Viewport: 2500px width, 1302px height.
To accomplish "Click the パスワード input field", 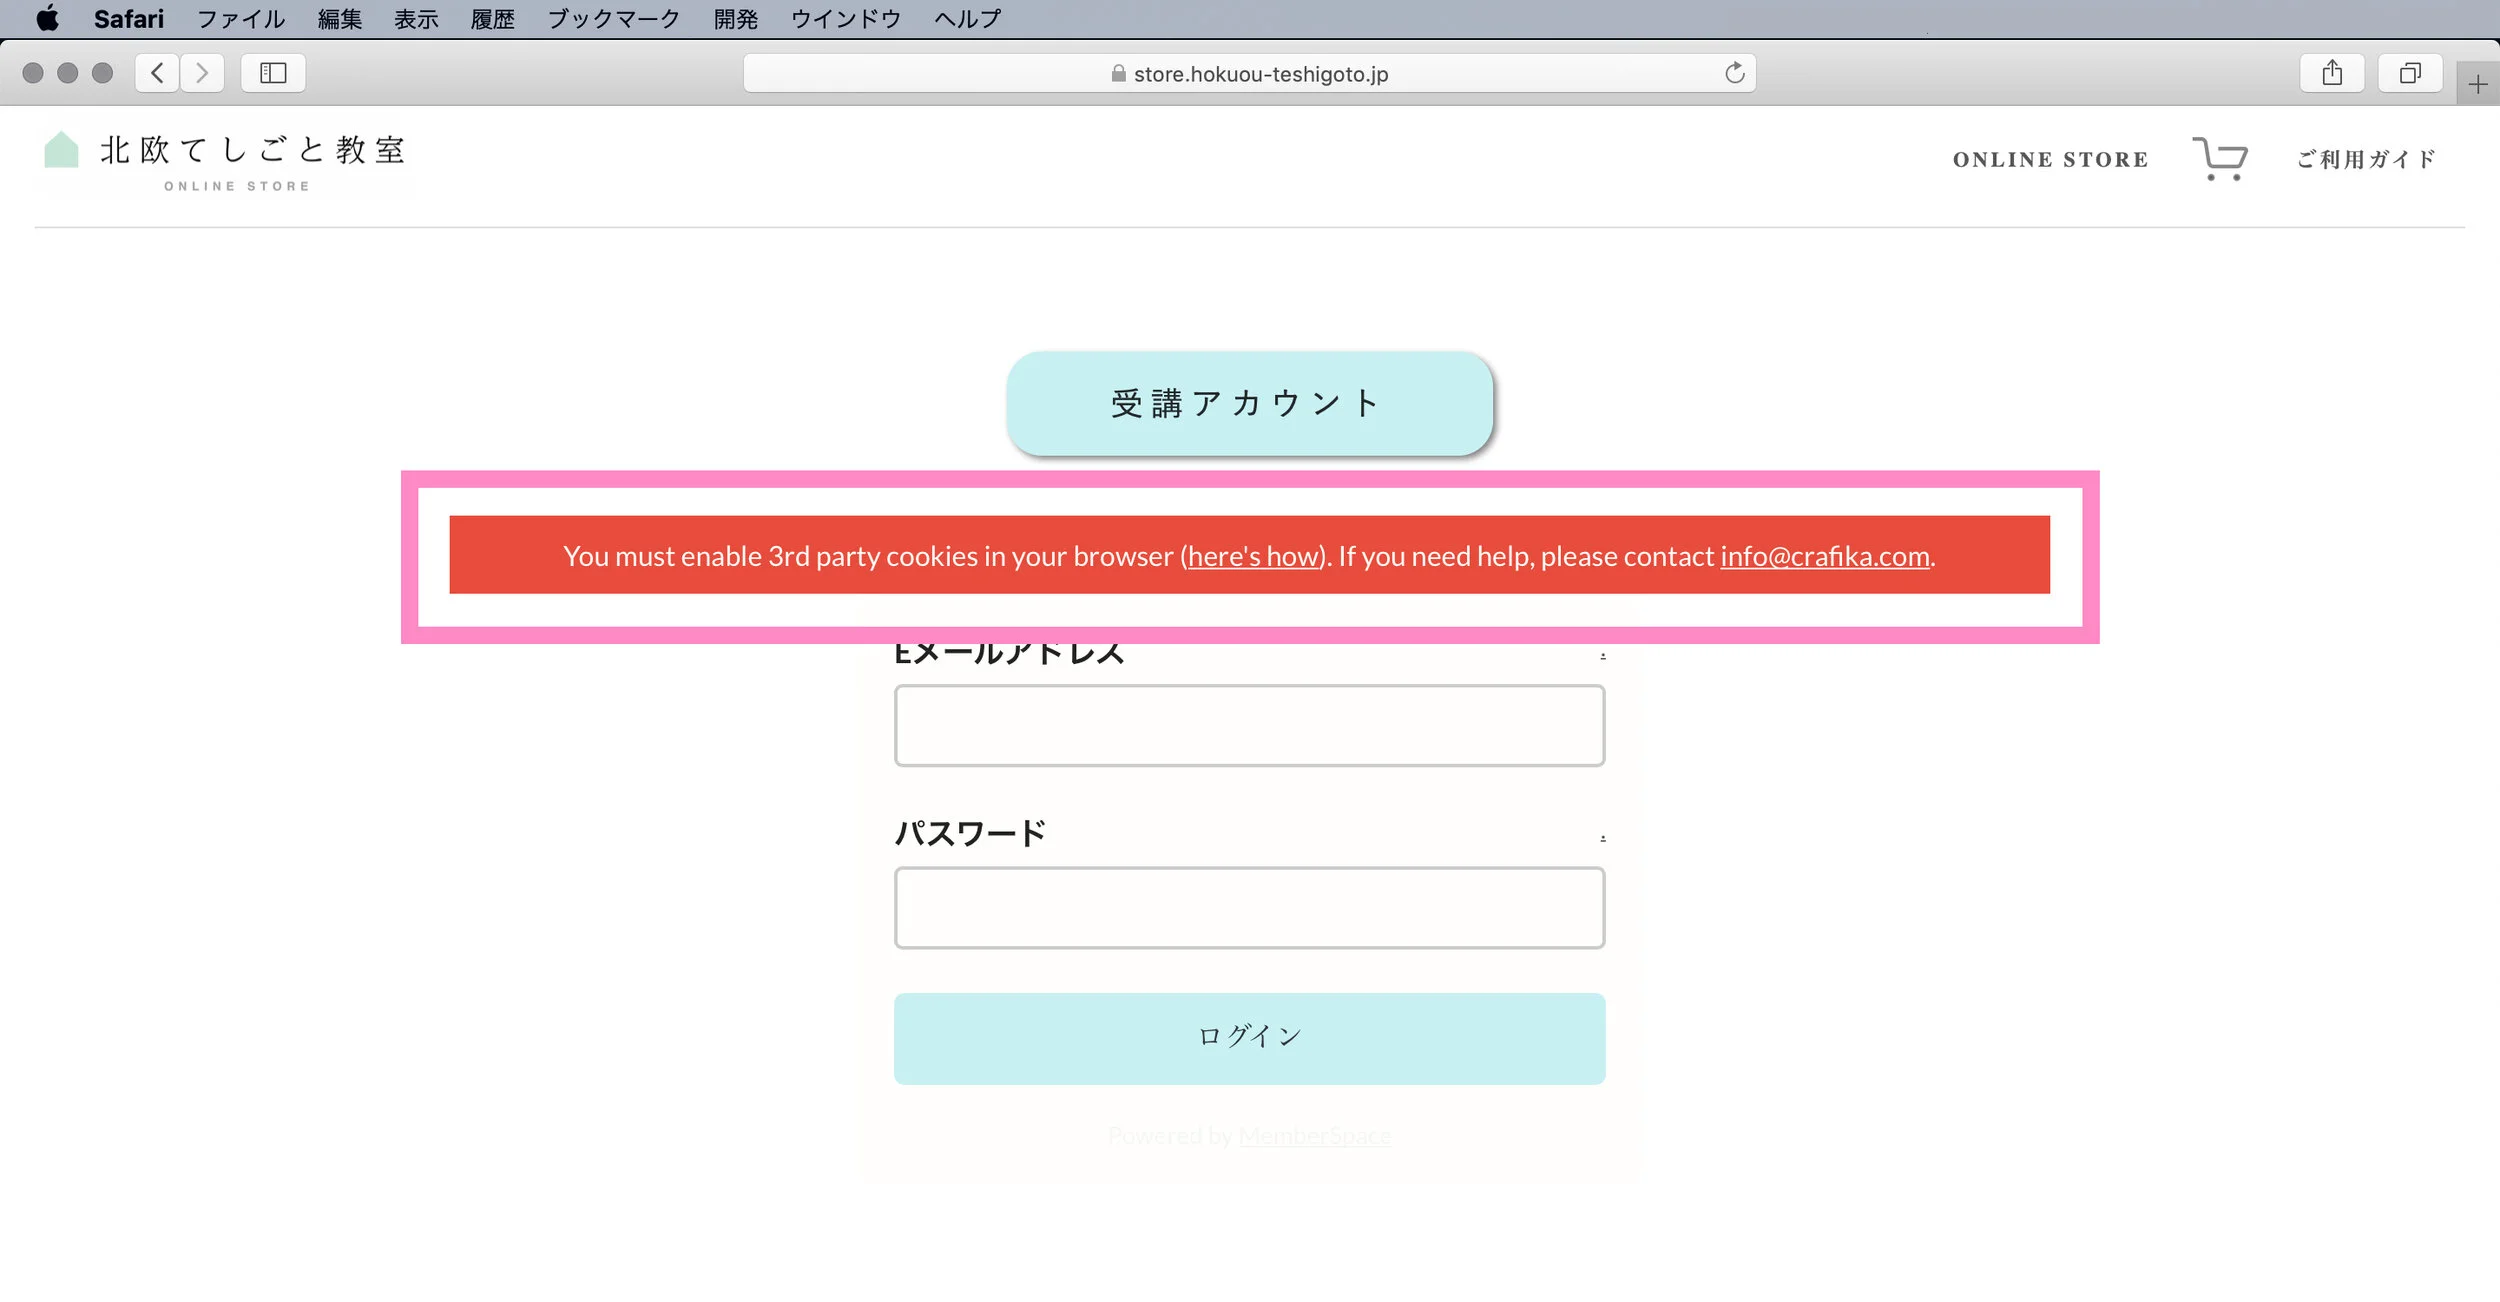I will [x=1249, y=907].
